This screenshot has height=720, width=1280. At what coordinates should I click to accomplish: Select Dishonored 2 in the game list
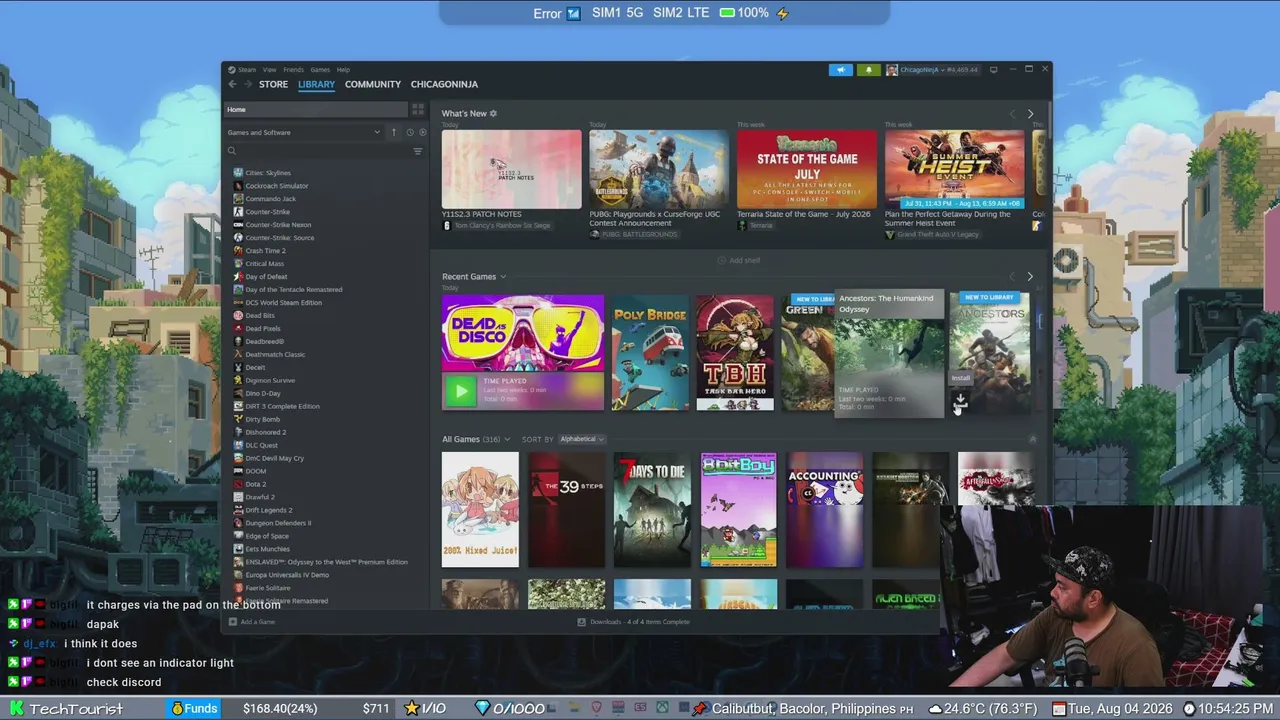coord(266,432)
